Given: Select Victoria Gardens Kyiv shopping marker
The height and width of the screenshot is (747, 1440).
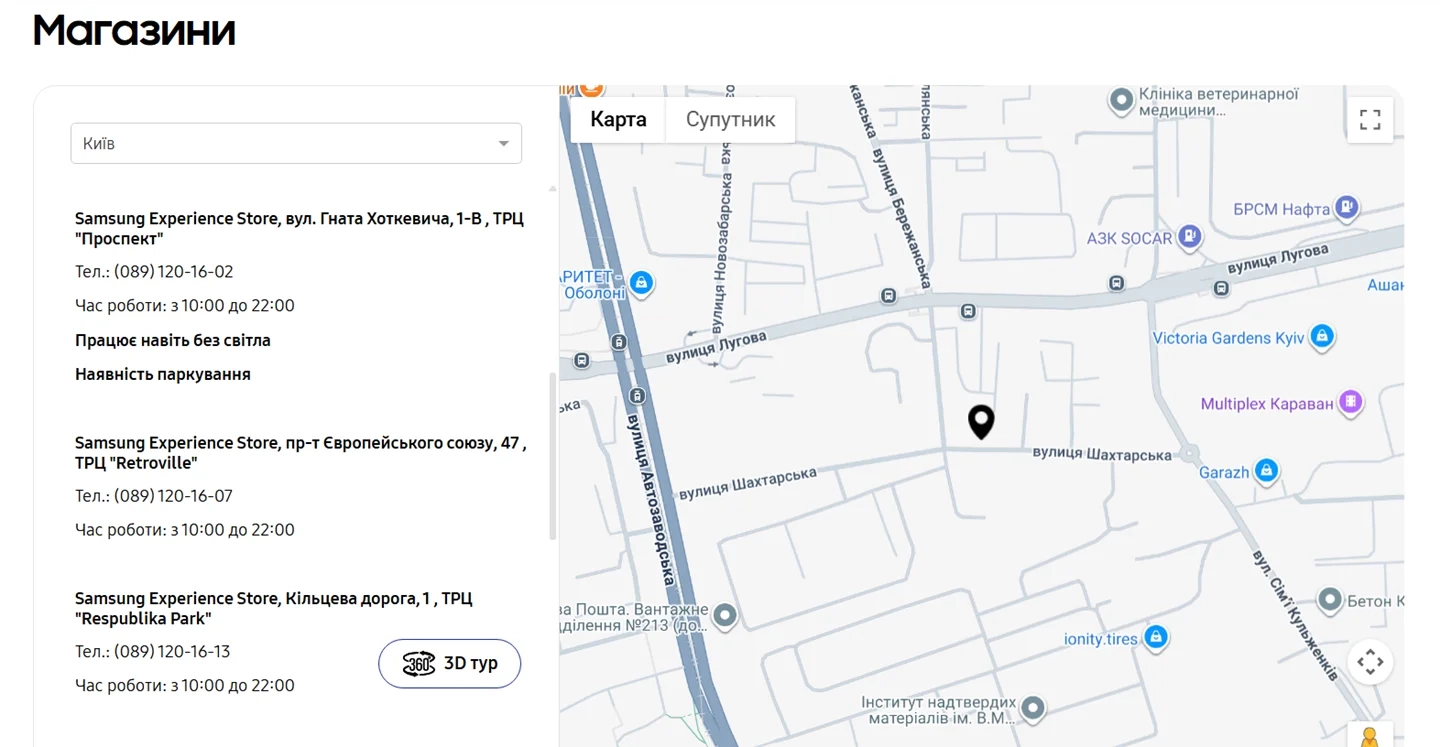Looking at the screenshot, I should (x=1322, y=336).
